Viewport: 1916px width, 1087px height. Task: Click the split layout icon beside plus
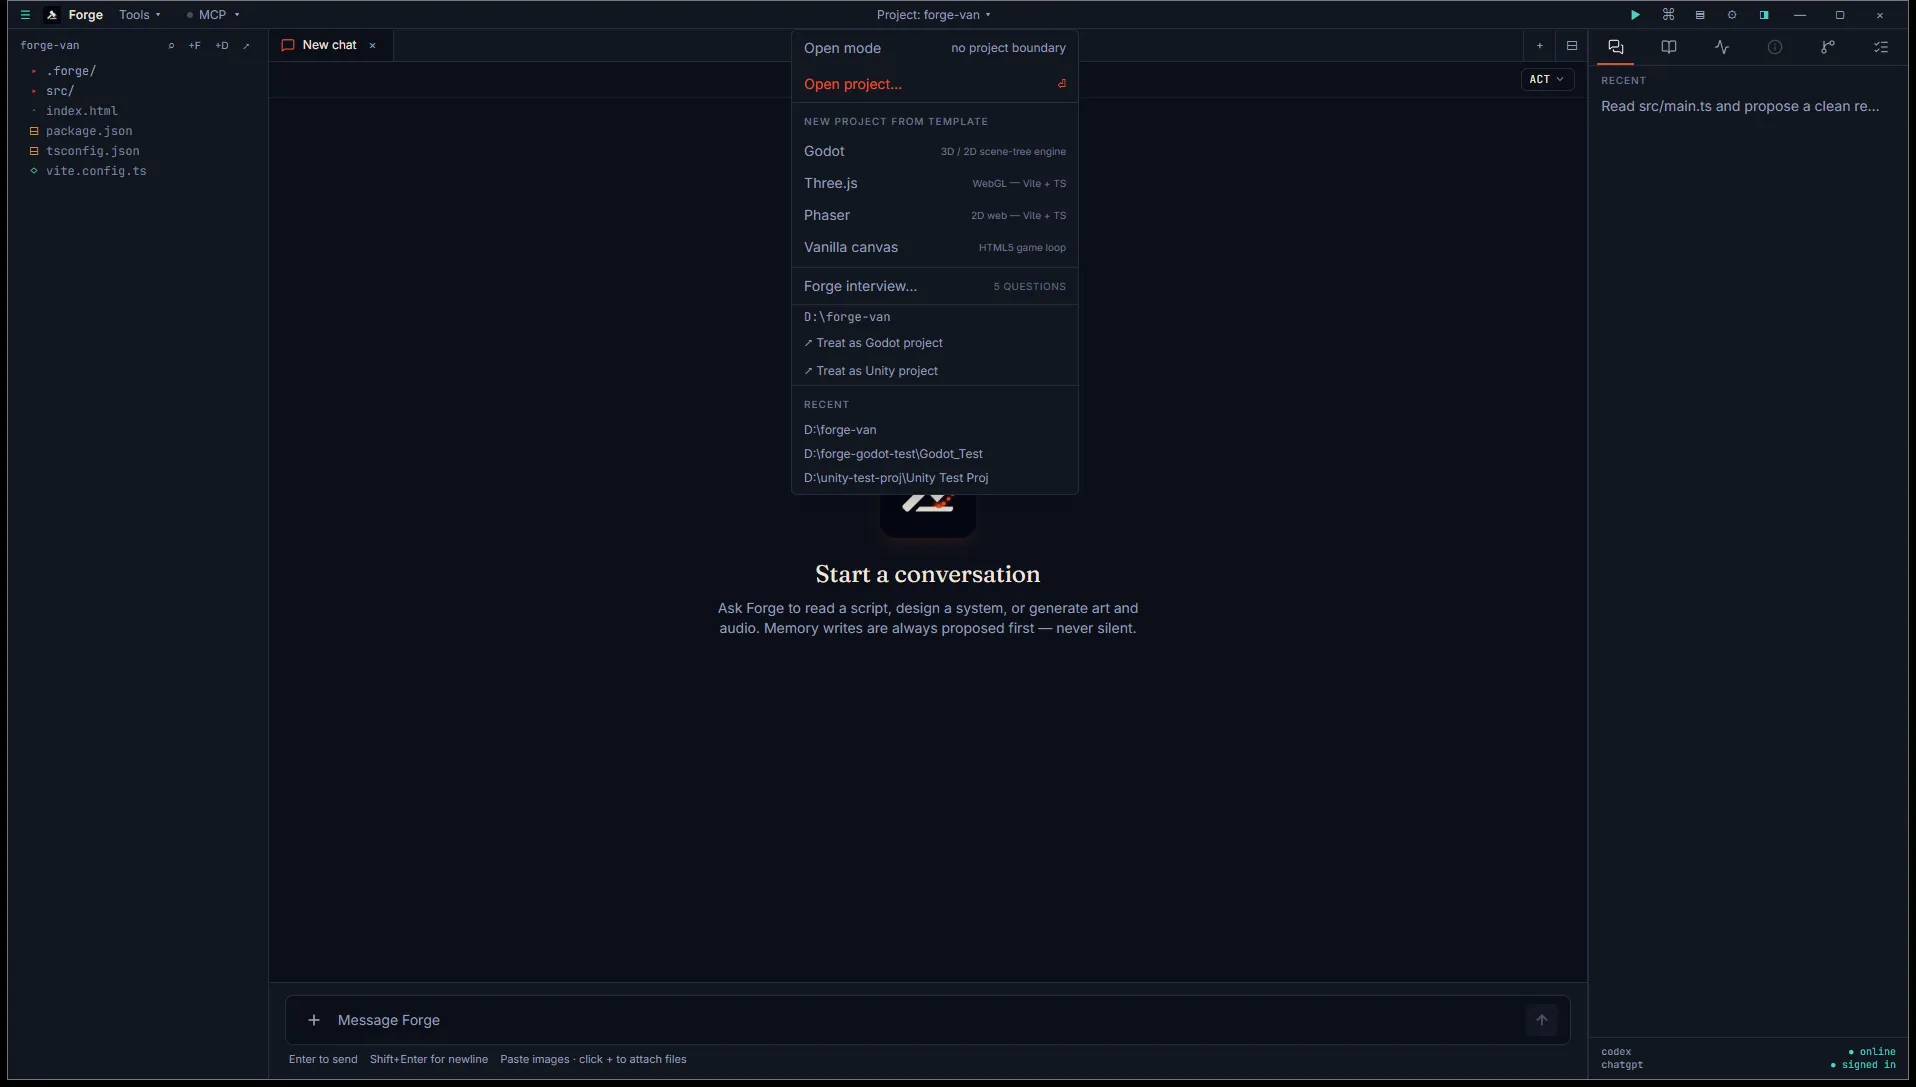click(1572, 45)
